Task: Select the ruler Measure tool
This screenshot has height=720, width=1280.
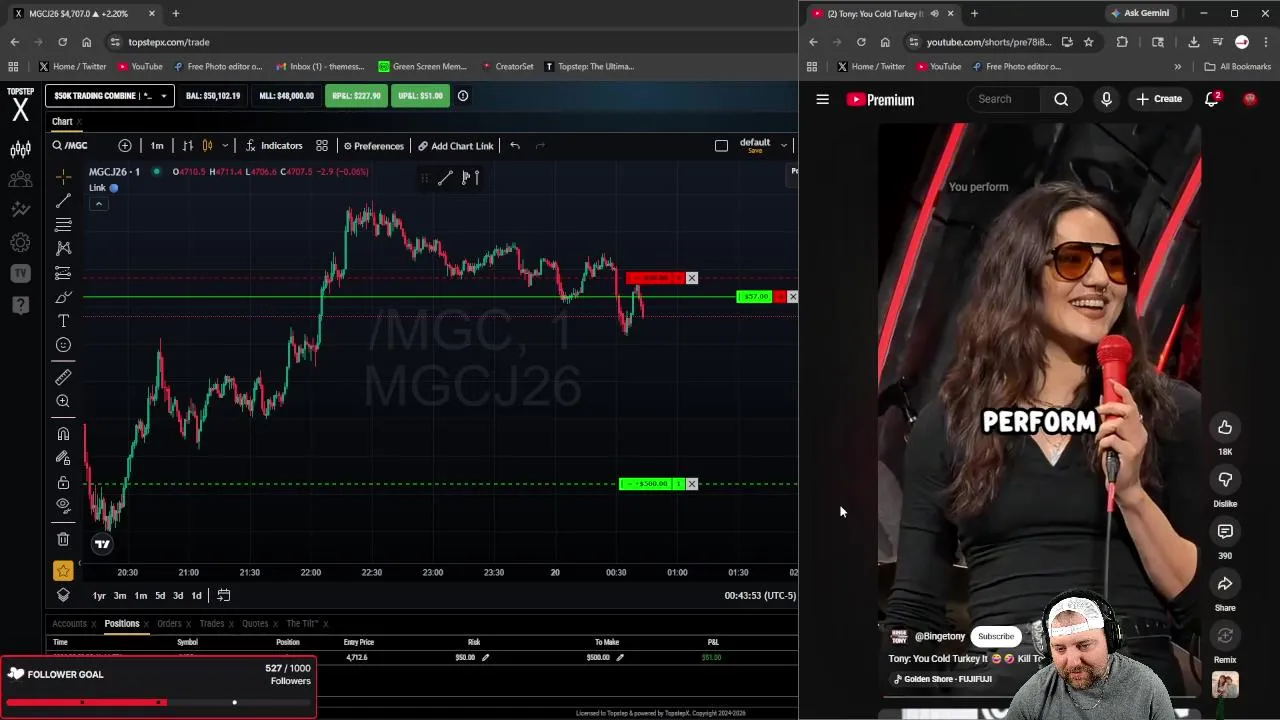Action: pyautogui.click(x=63, y=377)
